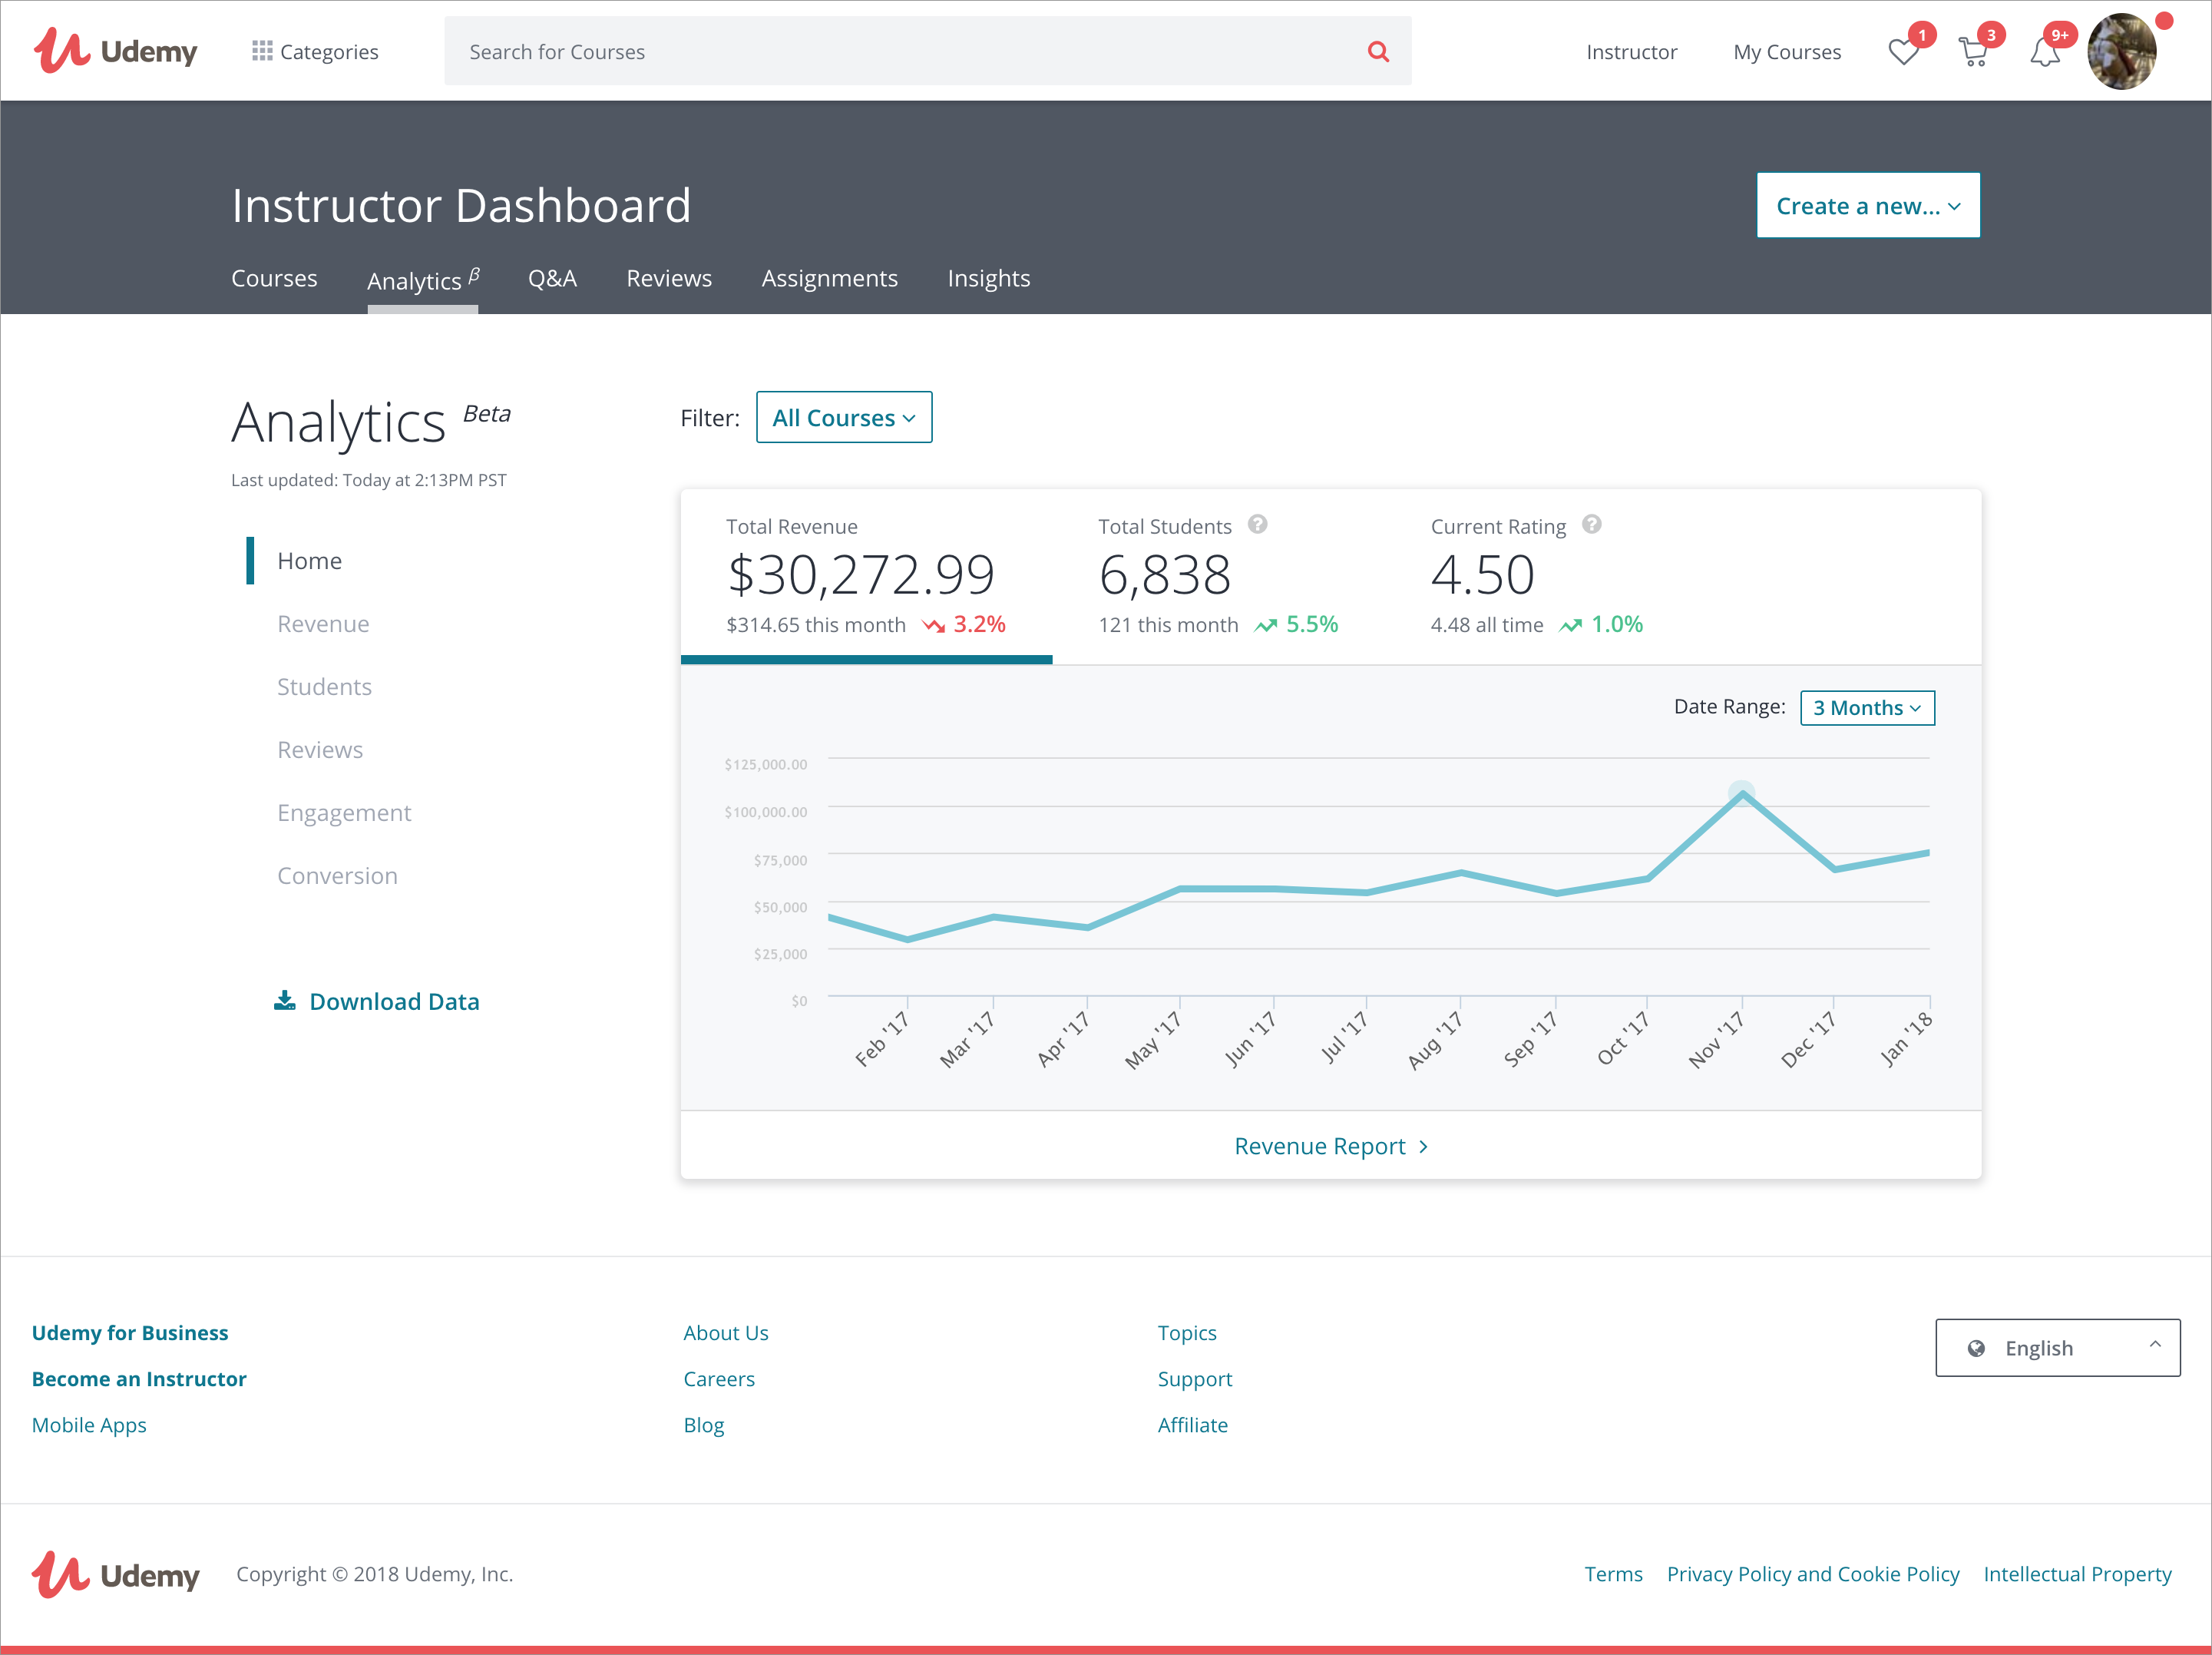This screenshot has height=1655, width=2212.
Task: Open Become an Instructor footer link
Action: (x=139, y=1379)
